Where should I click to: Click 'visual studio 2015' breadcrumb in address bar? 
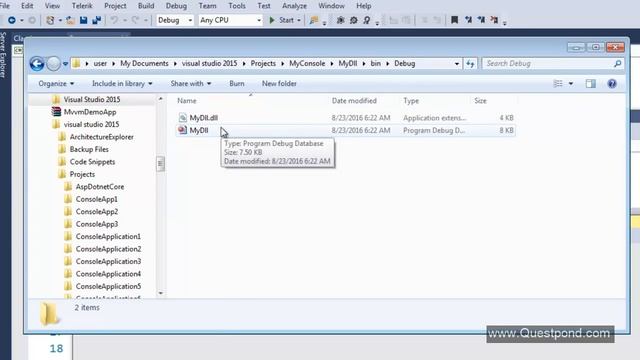tap(209, 63)
